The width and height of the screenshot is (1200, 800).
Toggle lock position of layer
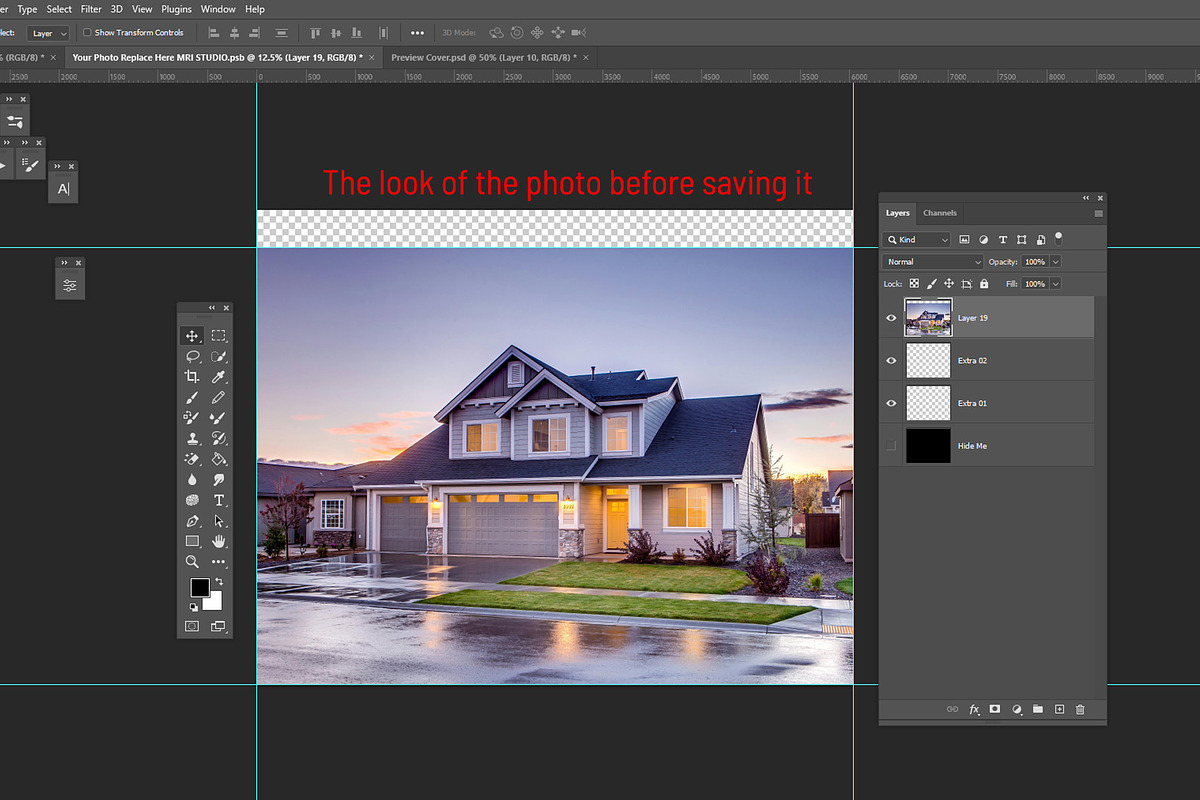(x=949, y=284)
